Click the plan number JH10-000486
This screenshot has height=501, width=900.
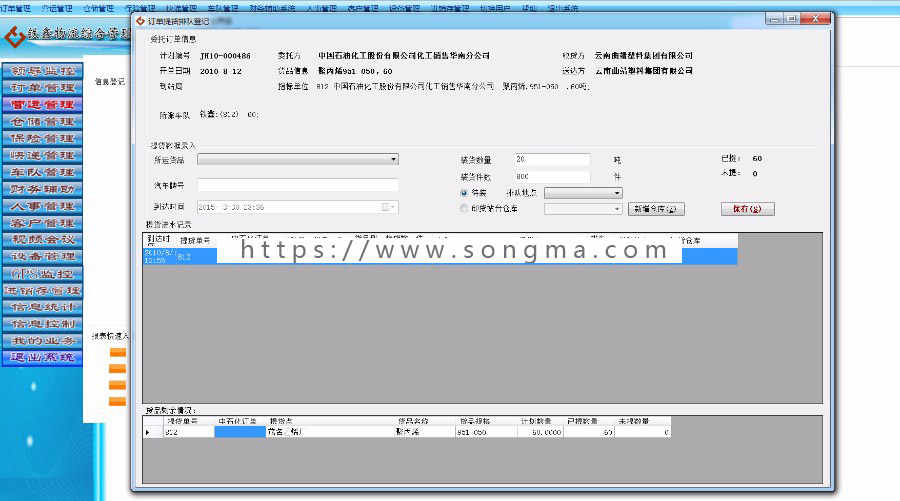(225, 56)
